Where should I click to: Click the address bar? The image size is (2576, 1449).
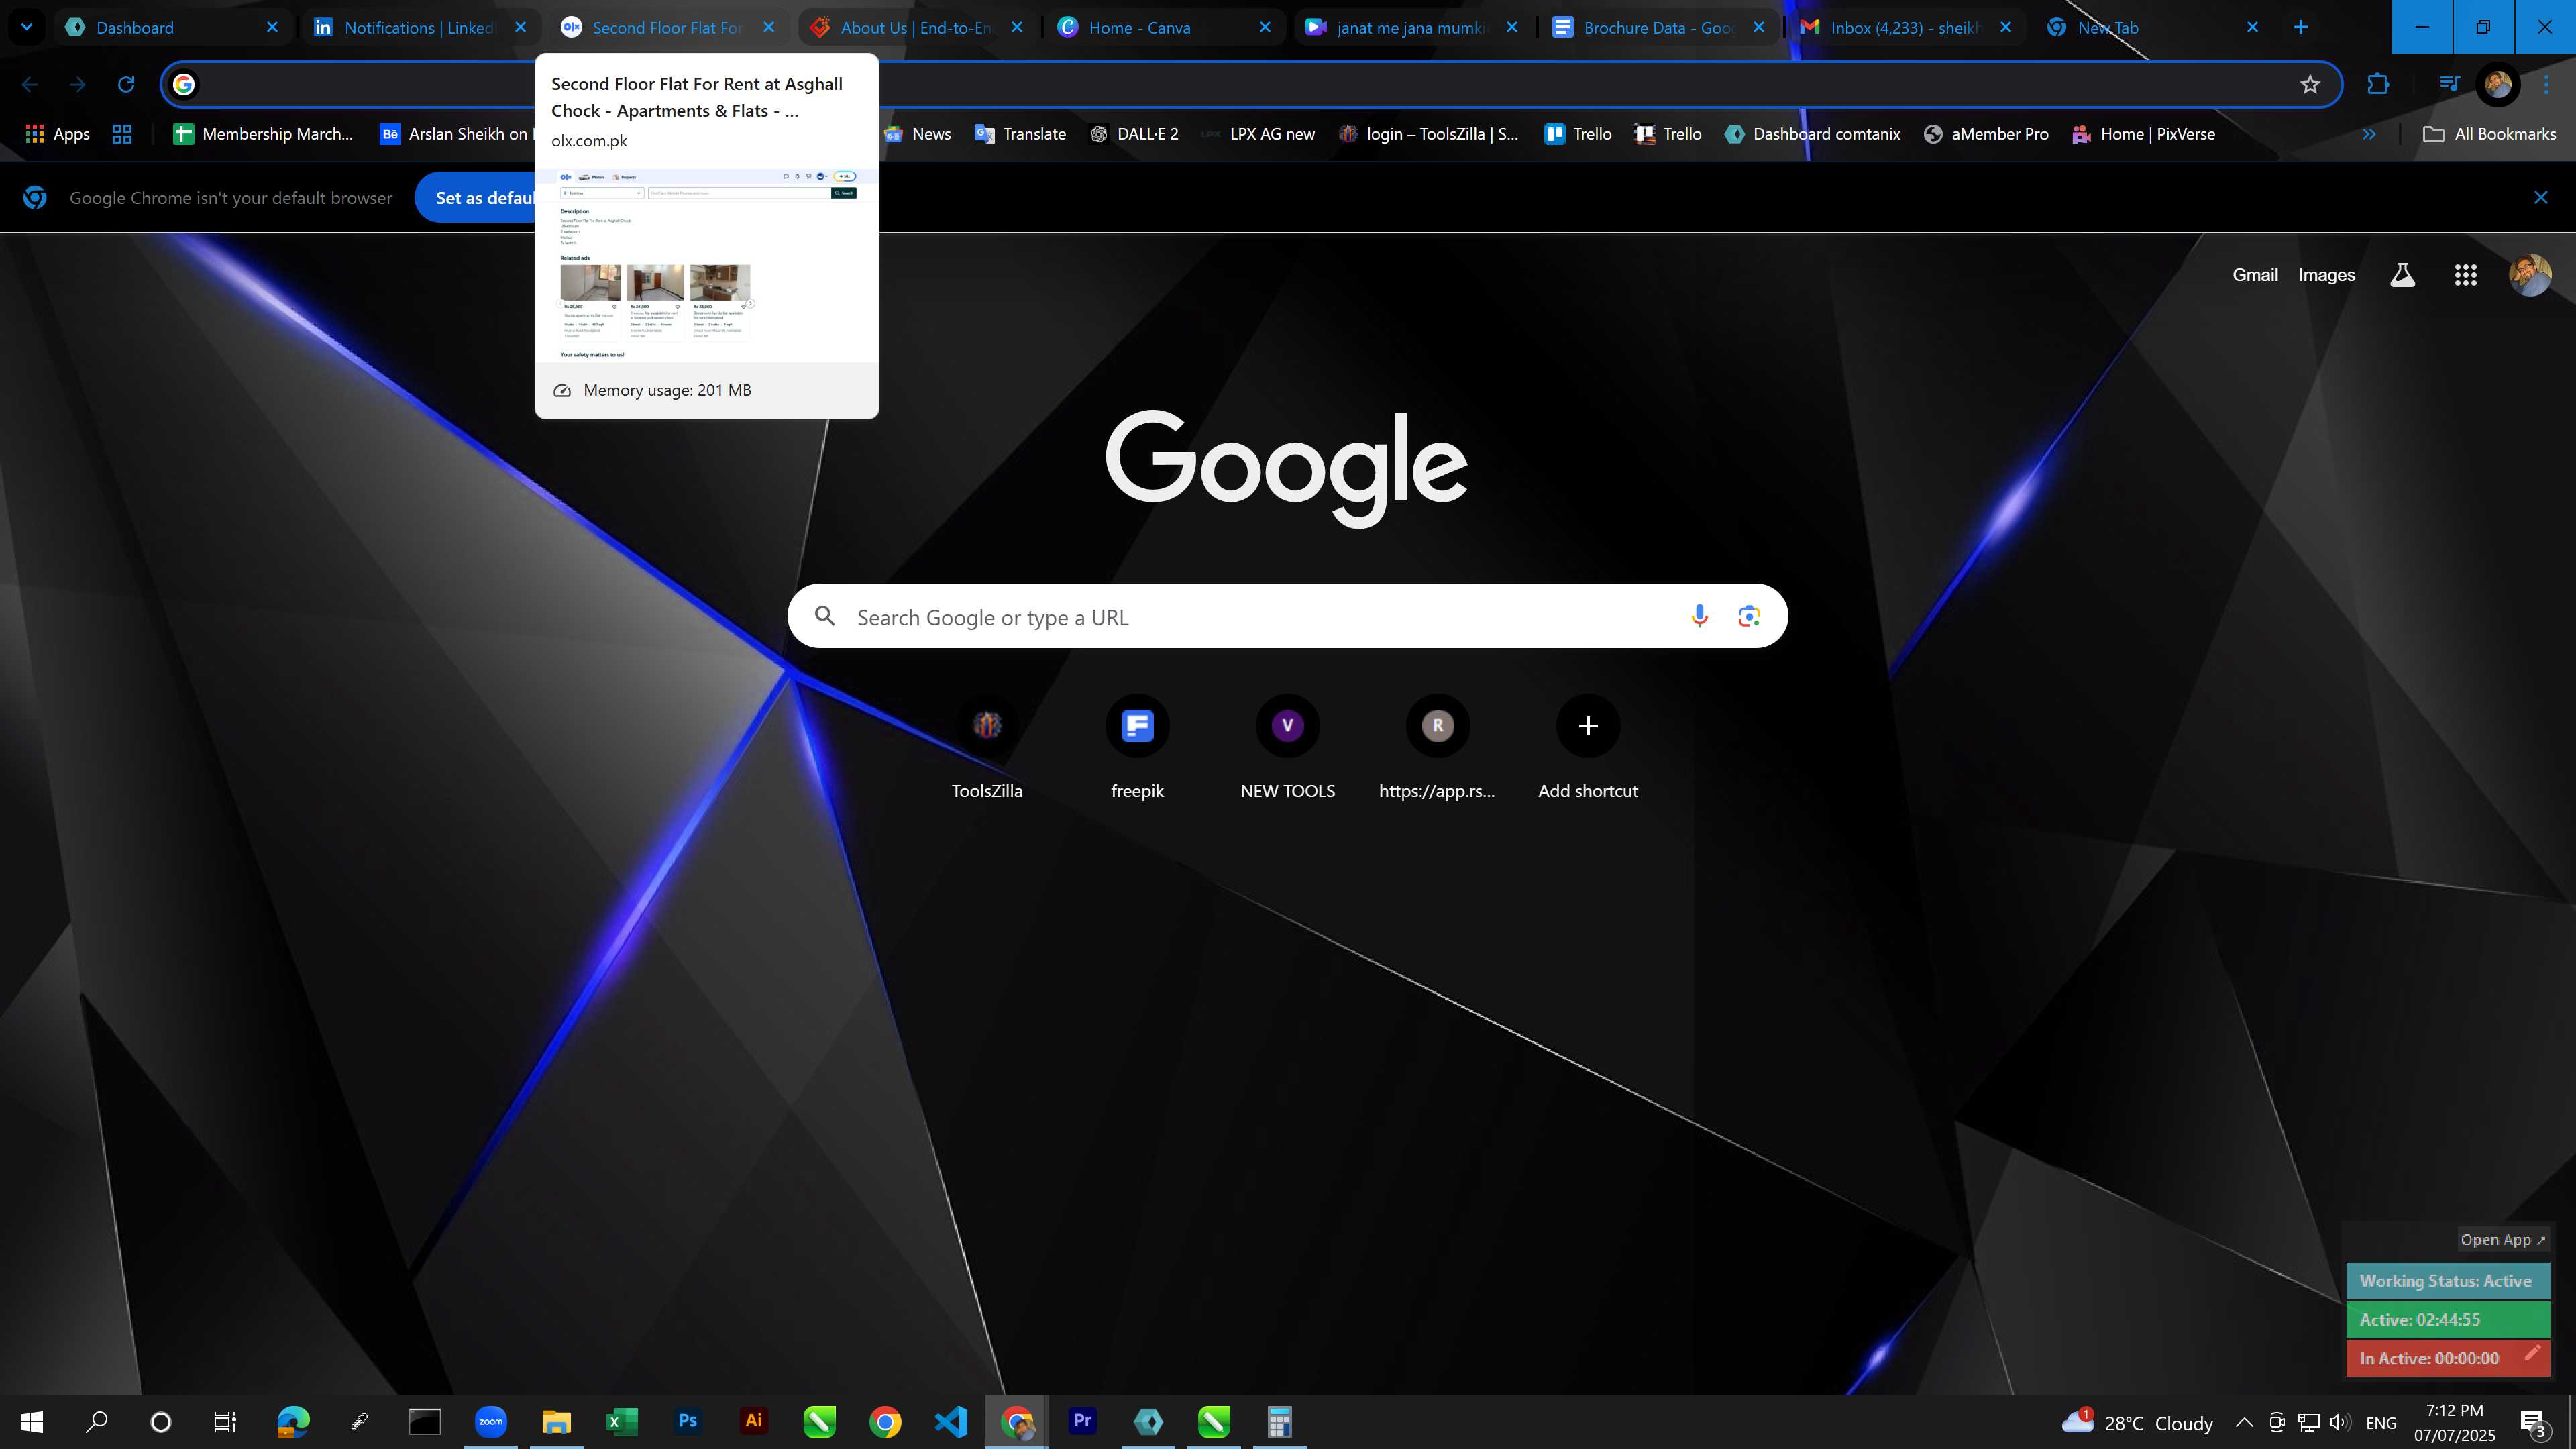[x=1250, y=84]
